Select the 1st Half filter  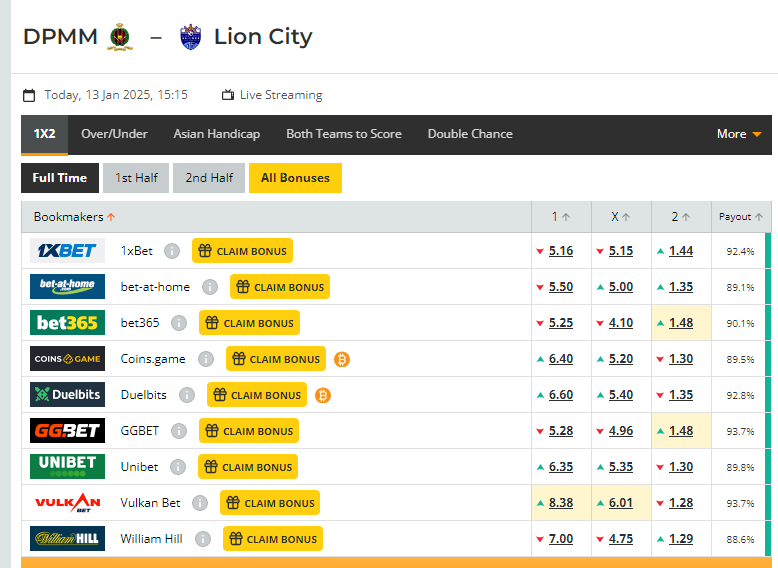point(136,178)
